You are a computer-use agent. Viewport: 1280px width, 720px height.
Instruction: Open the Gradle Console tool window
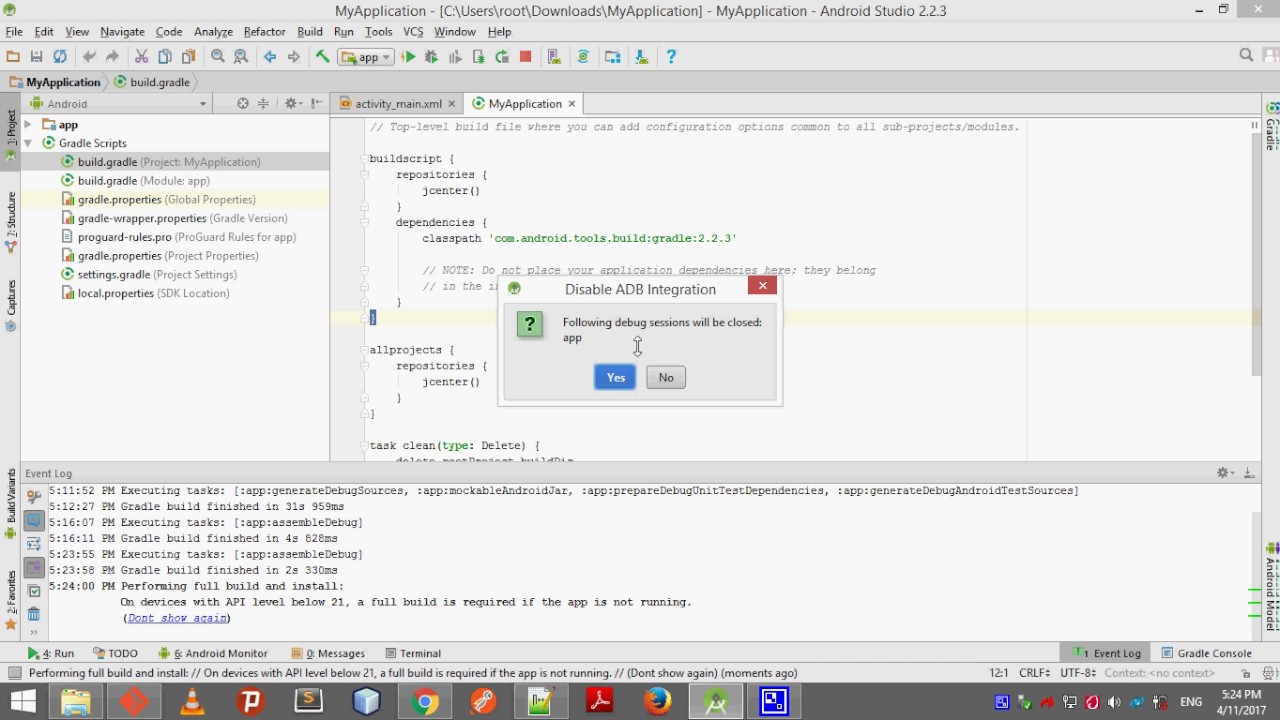1207,653
